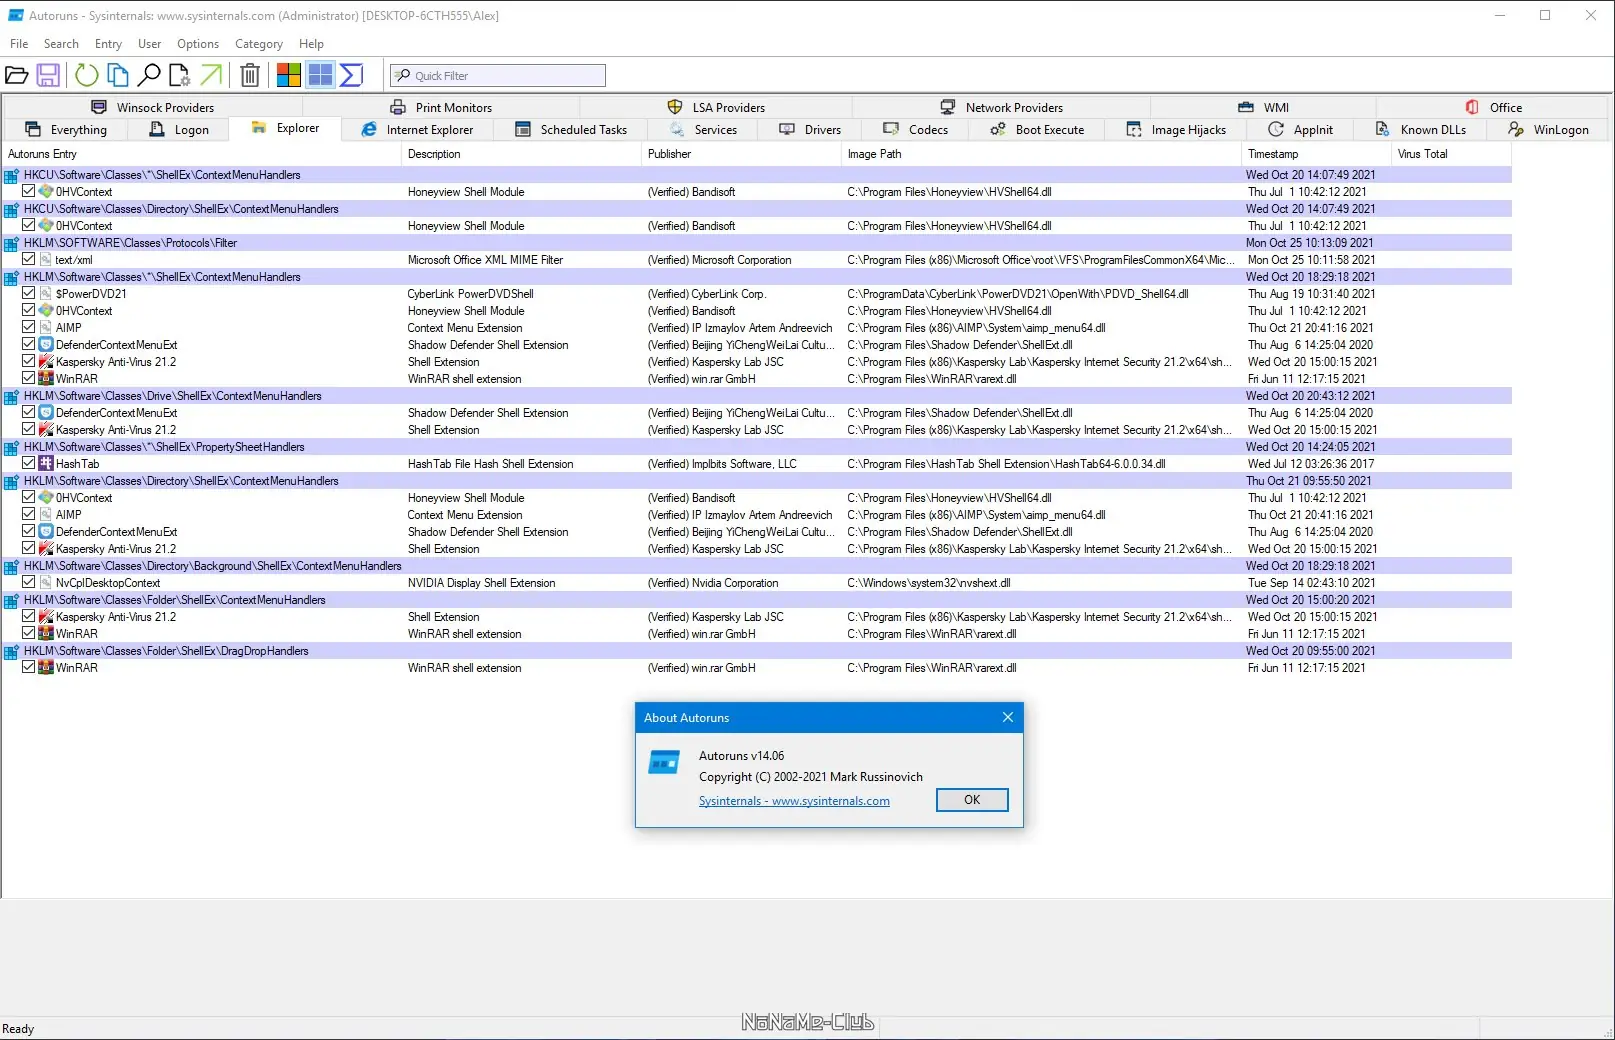The width and height of the screenshot is (1615, 1040).
Task: Select the HashTab File Hash Shell Extension description
Action: [x=491, y=464]
